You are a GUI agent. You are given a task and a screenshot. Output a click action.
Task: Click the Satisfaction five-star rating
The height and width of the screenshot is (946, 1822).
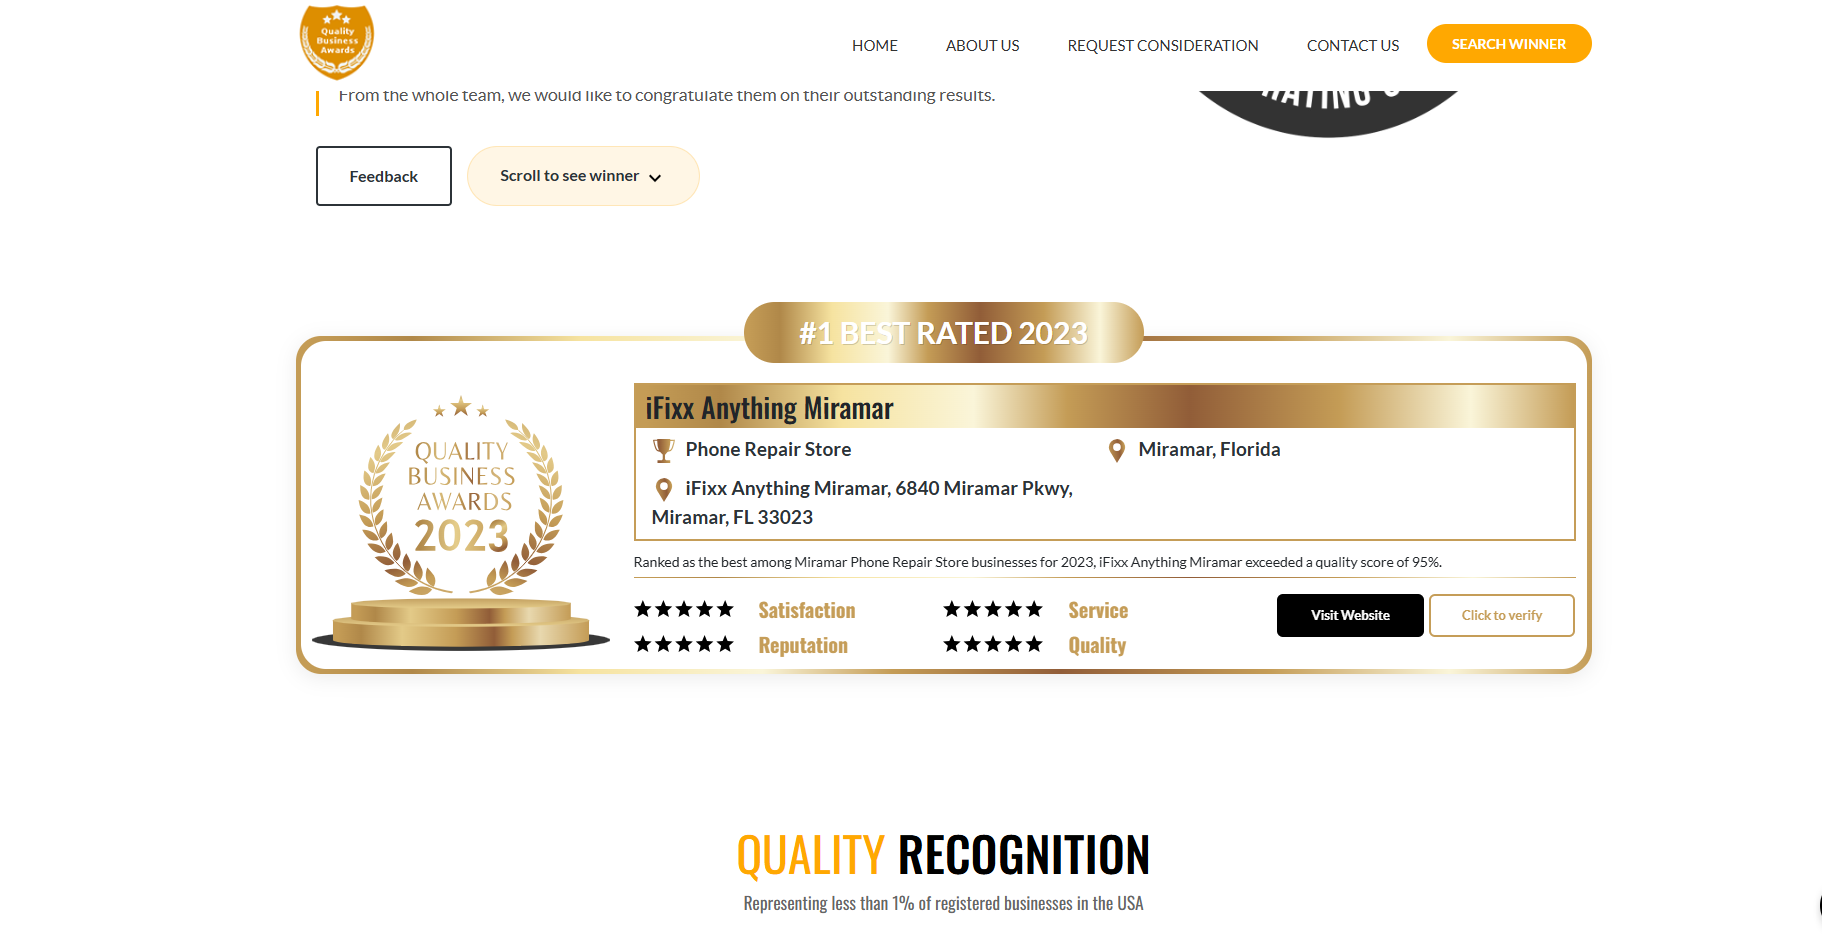[684, 610]
